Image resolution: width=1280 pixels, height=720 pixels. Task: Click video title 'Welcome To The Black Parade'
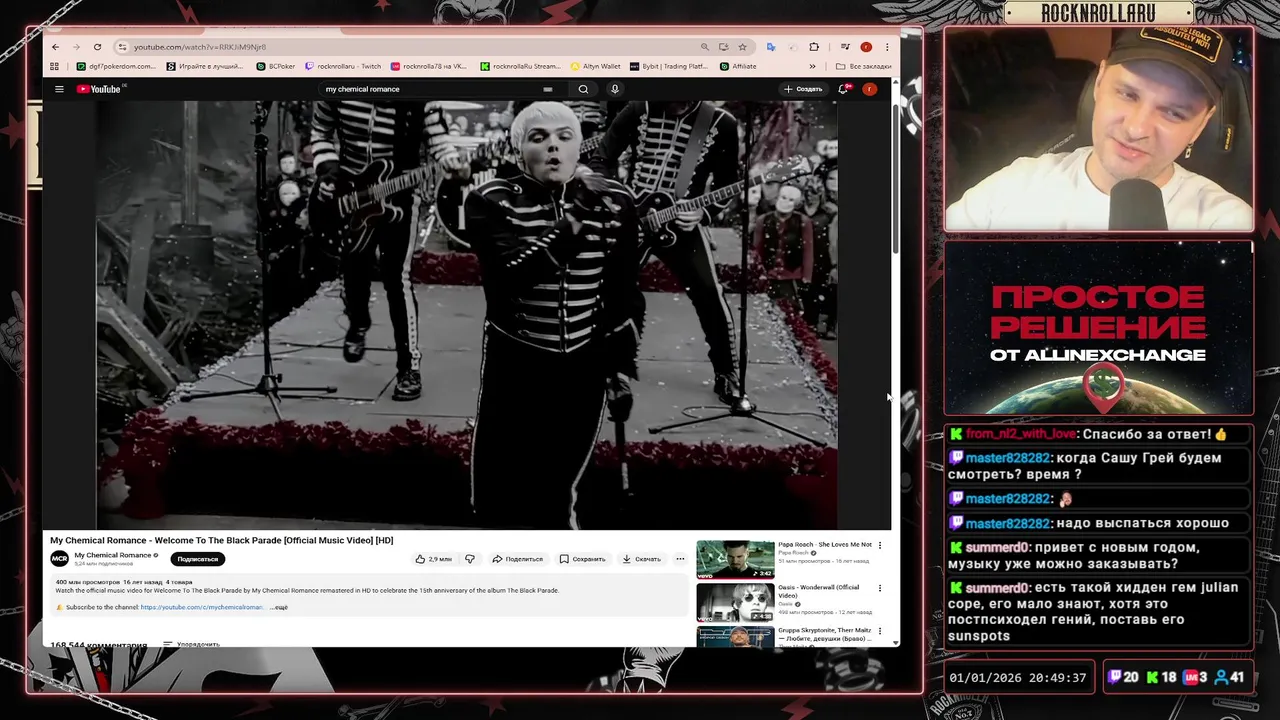tap(222, 540)
